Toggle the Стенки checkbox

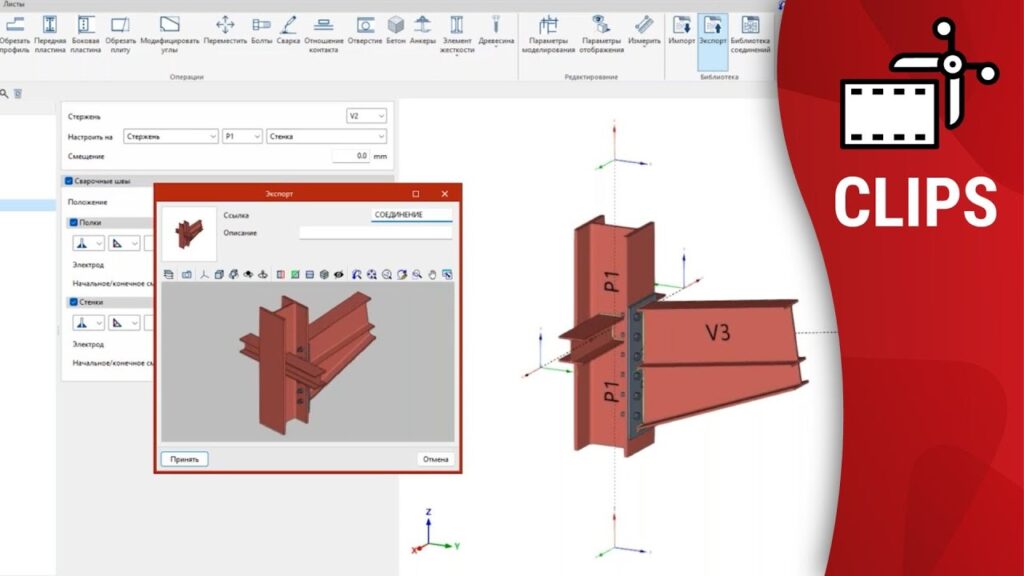(73, 301)
